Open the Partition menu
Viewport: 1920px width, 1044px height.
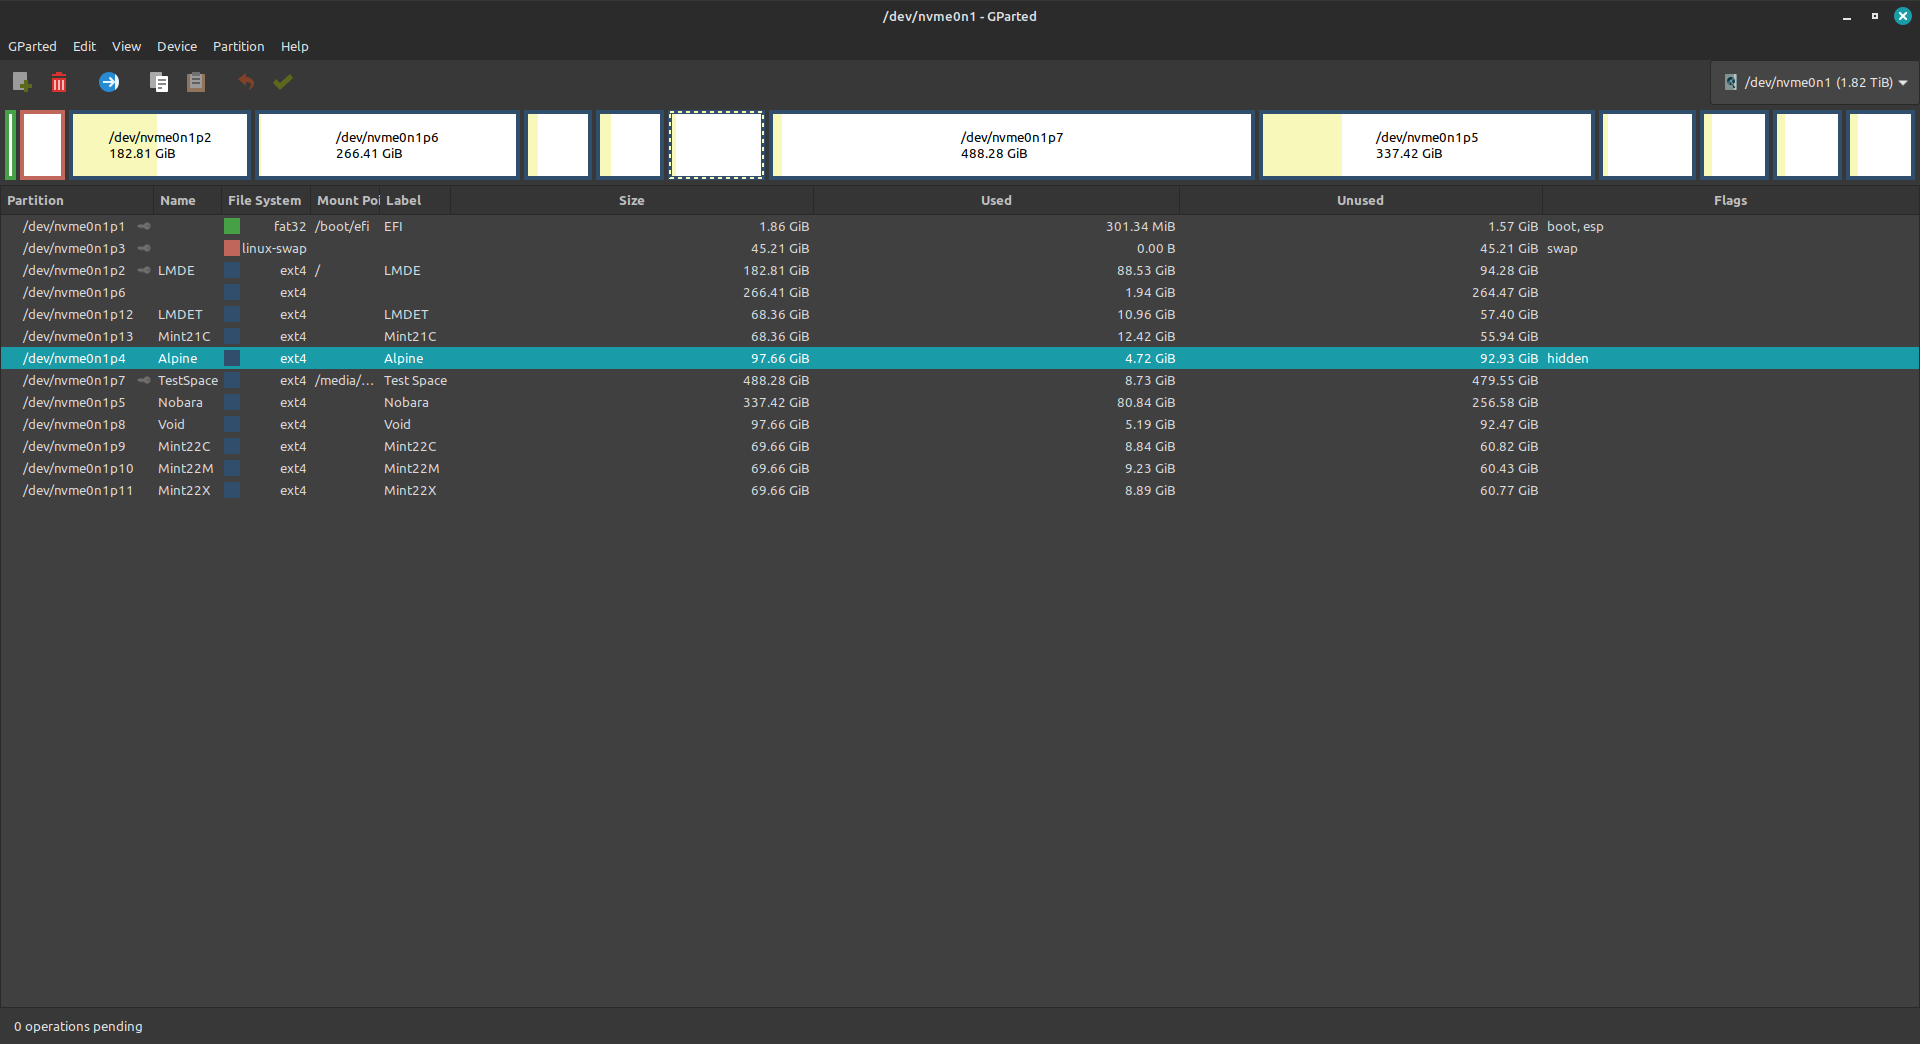pos(238,46)
